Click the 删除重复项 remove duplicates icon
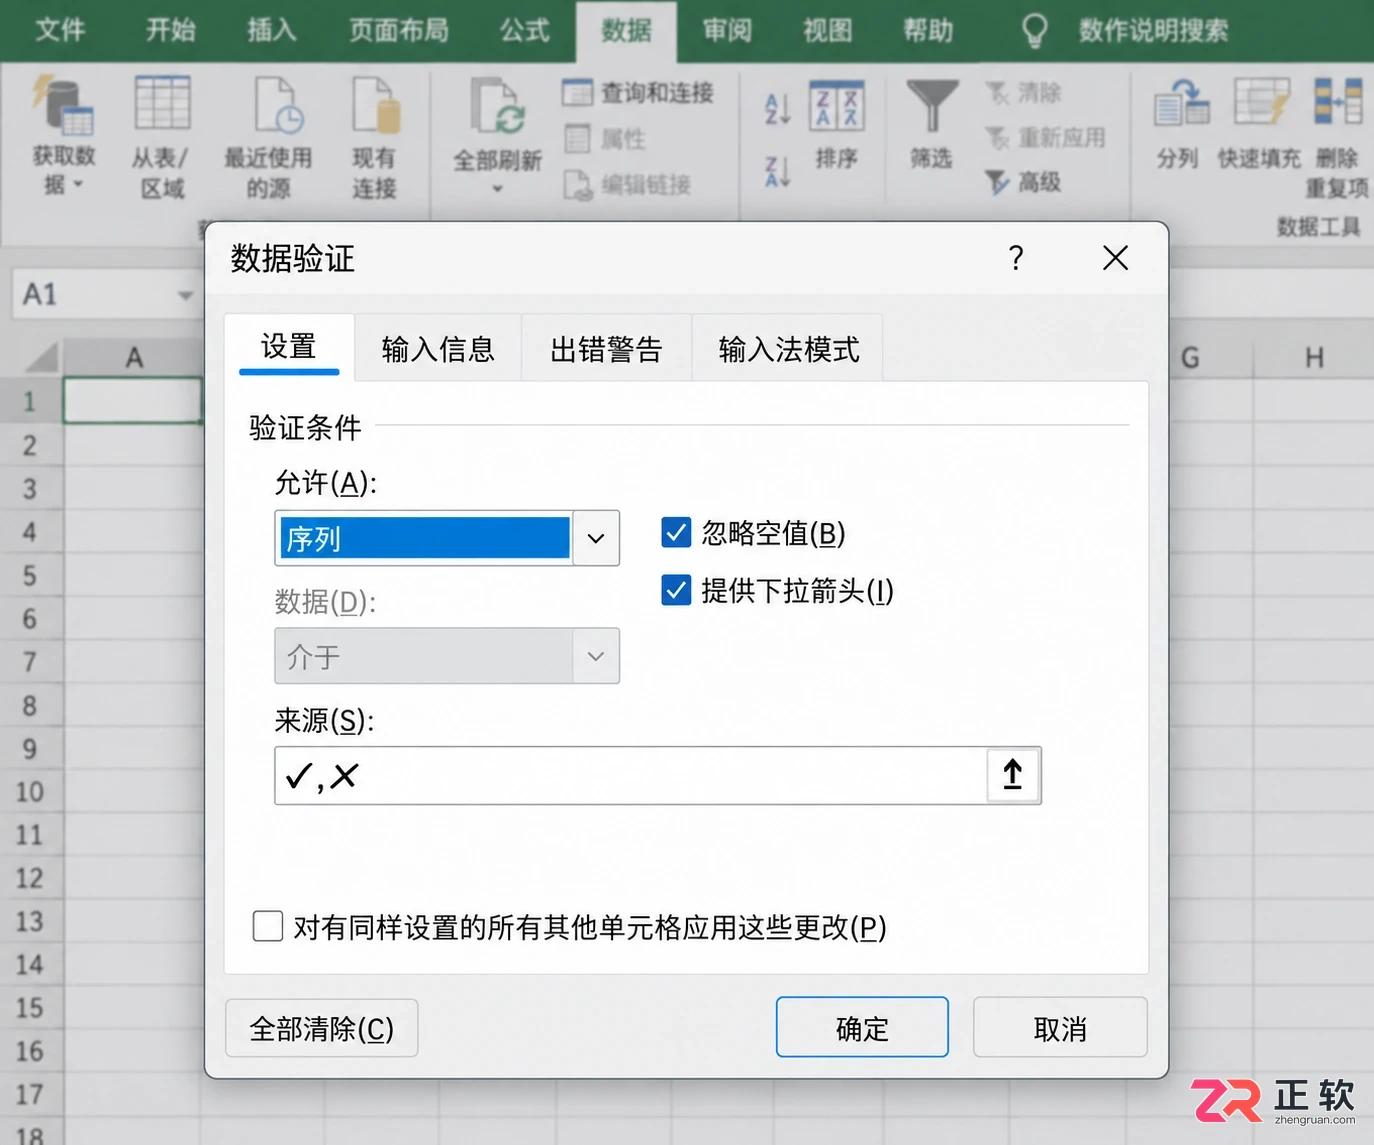 tap(1338, 101)
